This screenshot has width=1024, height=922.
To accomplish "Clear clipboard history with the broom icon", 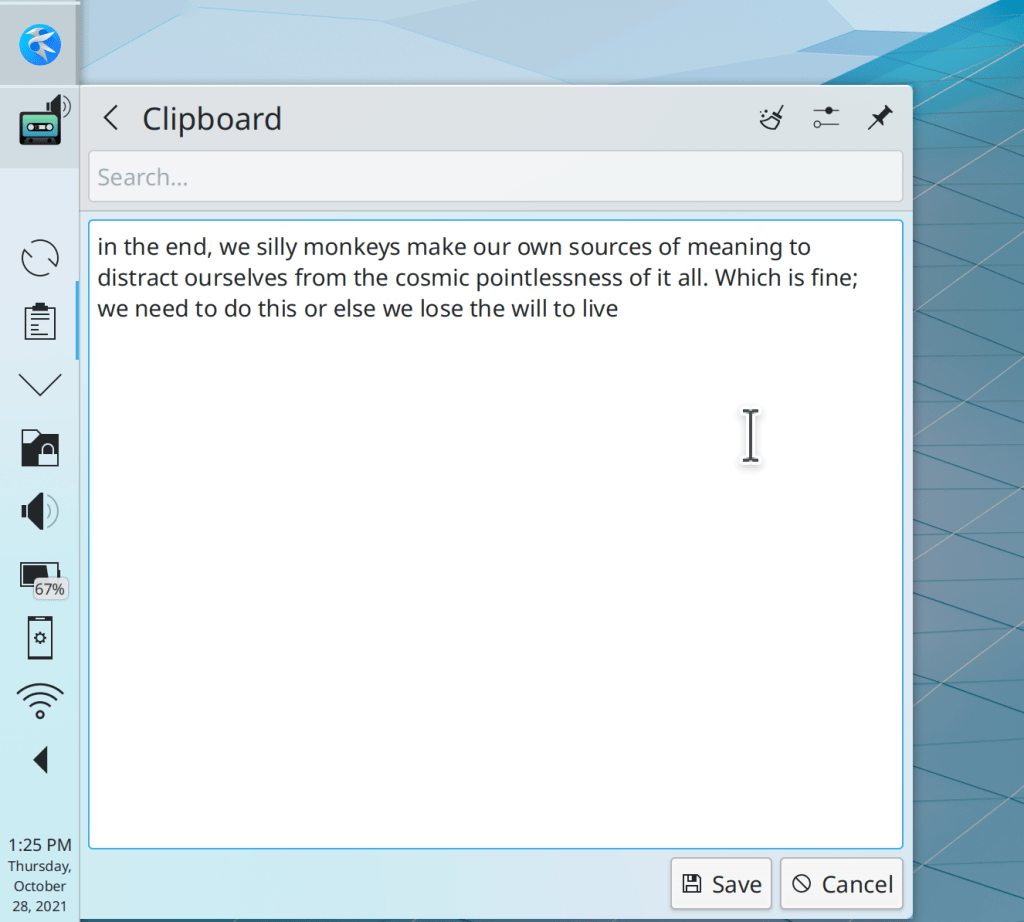I will pos(771,119).
